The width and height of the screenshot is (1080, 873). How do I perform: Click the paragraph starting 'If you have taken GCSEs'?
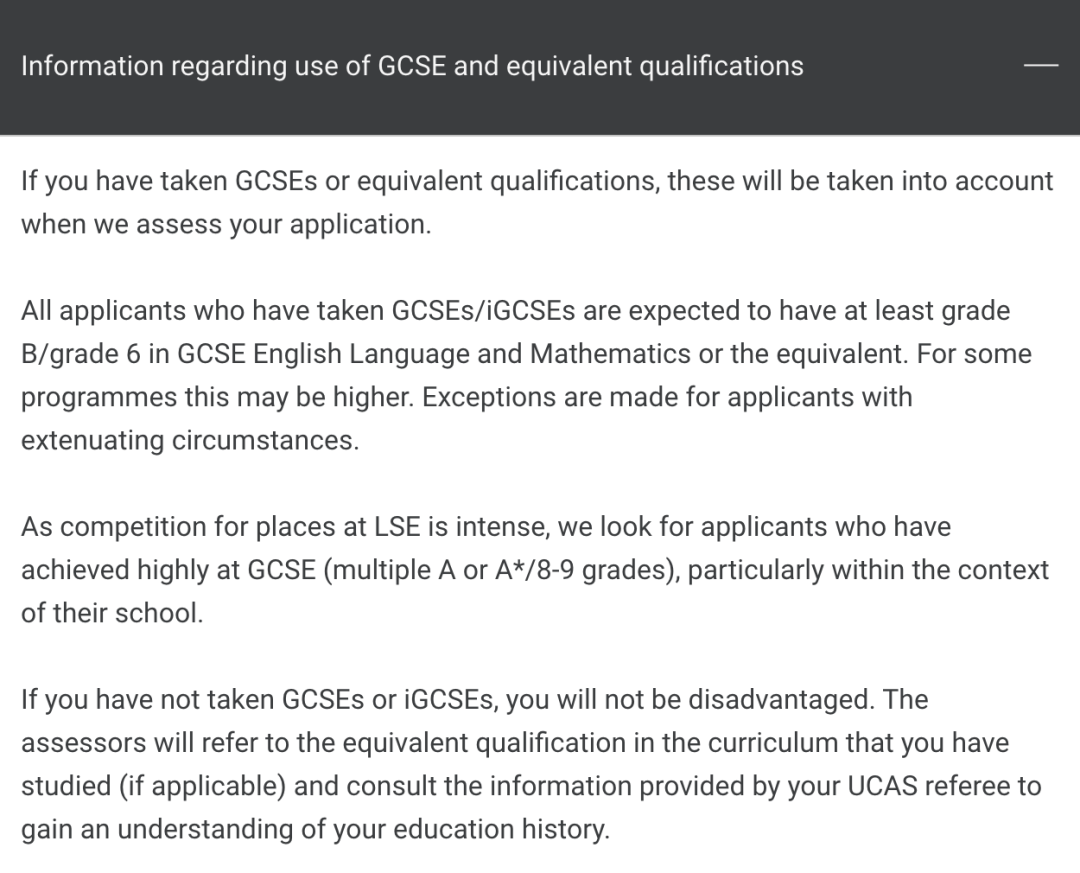coord(537,203)
